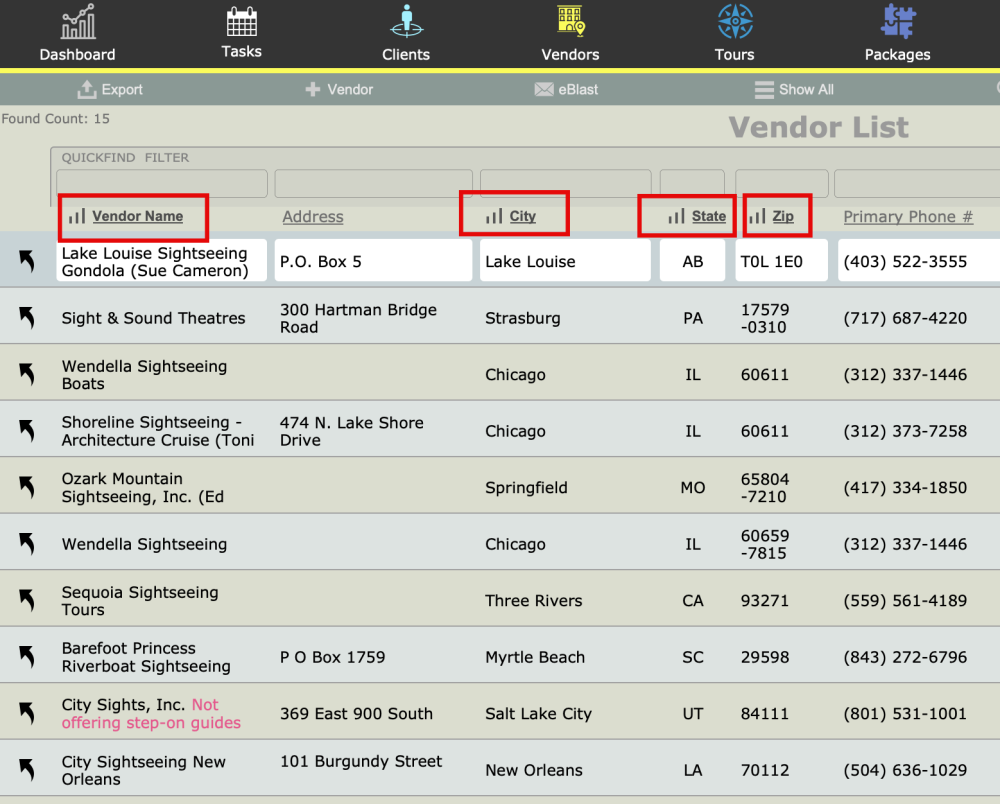Open the Vendors building icon

click(x=571, y=21)
